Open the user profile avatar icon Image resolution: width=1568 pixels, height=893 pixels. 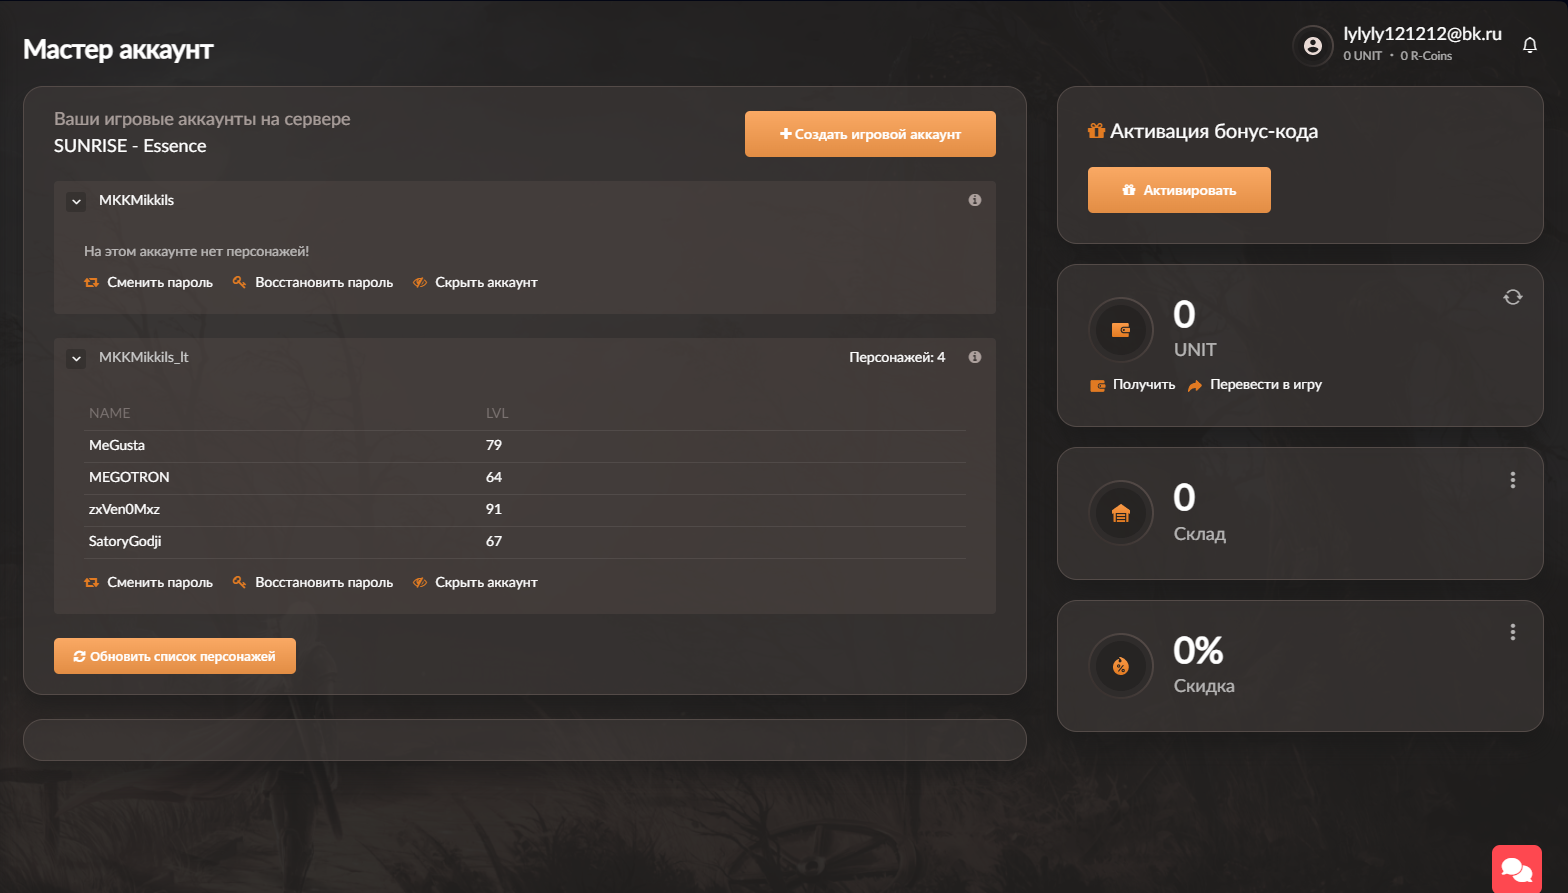coord(1313,46)
